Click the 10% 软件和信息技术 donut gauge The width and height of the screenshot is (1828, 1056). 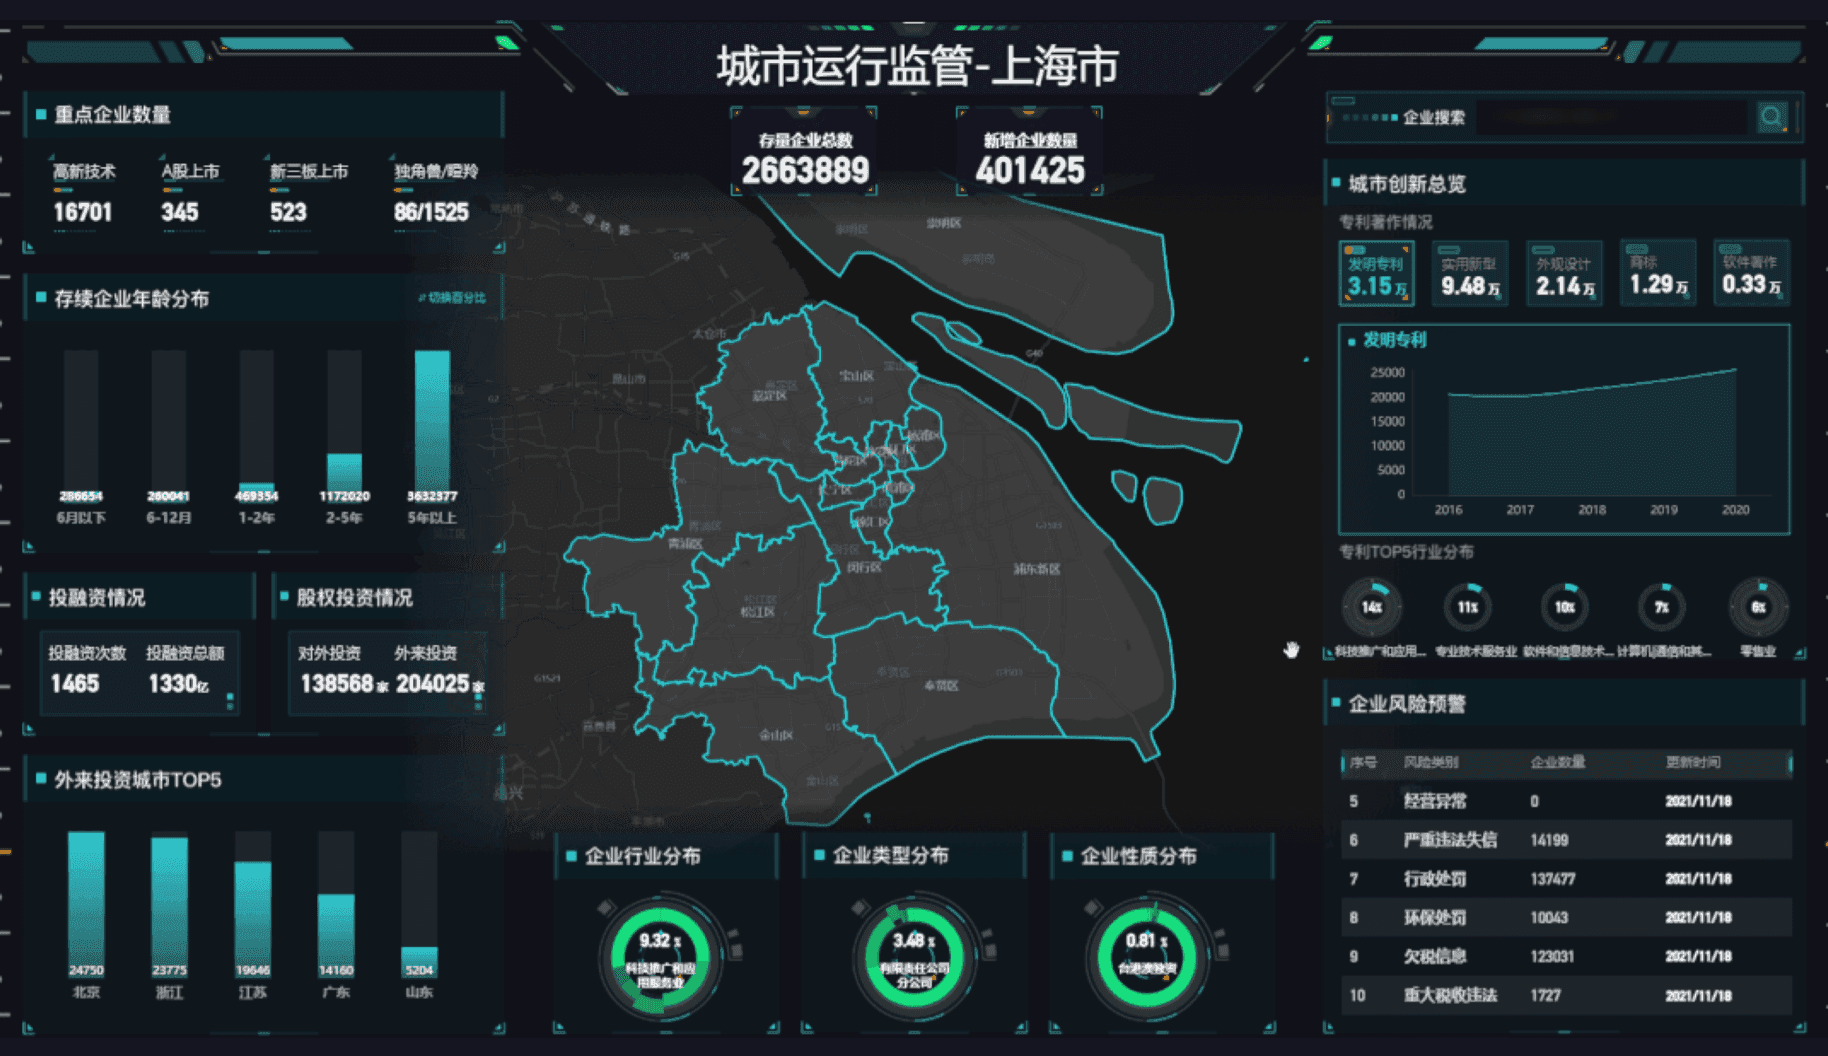pos(1564,607)
